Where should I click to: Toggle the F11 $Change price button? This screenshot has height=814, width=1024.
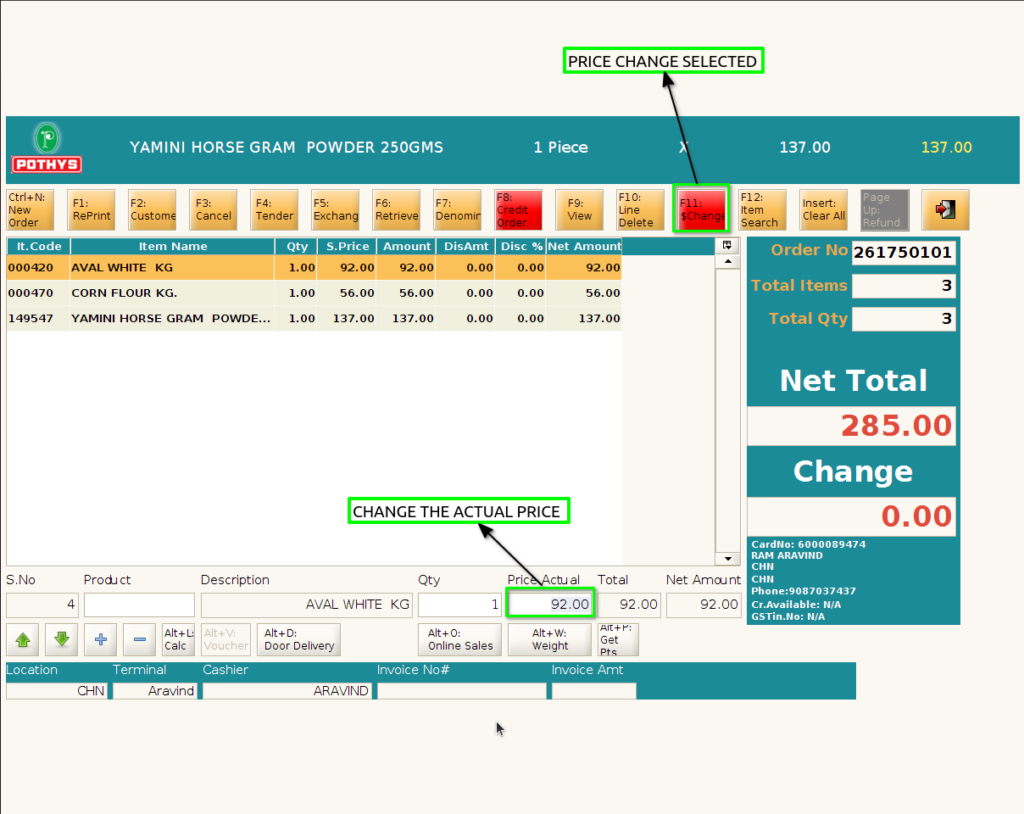[701, 210]
